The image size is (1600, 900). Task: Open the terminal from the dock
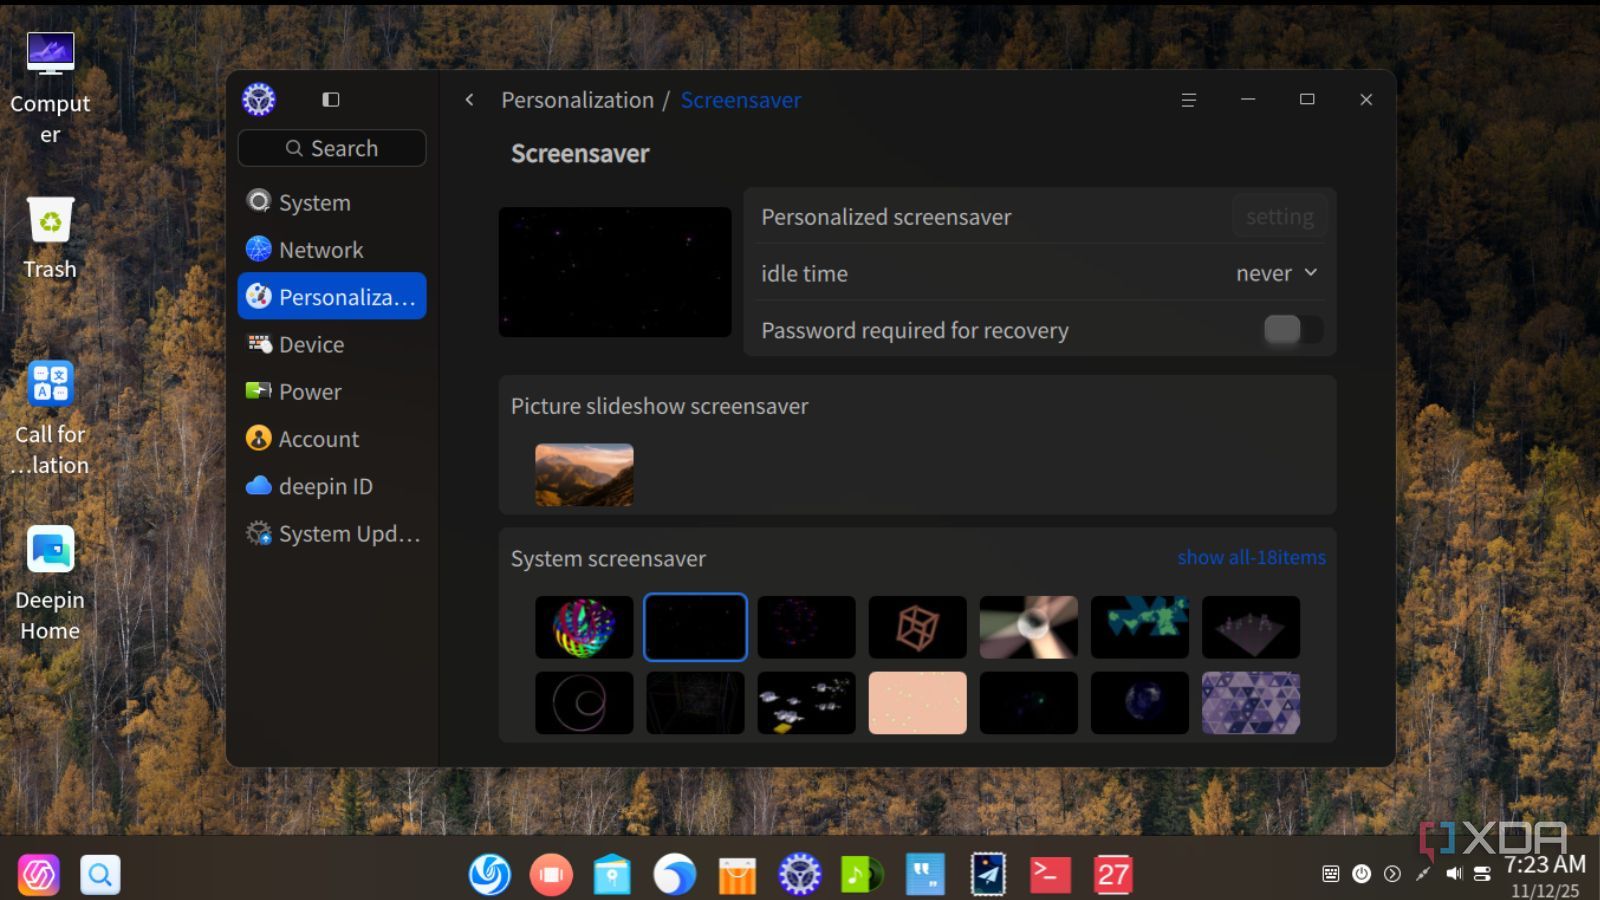point(1050,875)
